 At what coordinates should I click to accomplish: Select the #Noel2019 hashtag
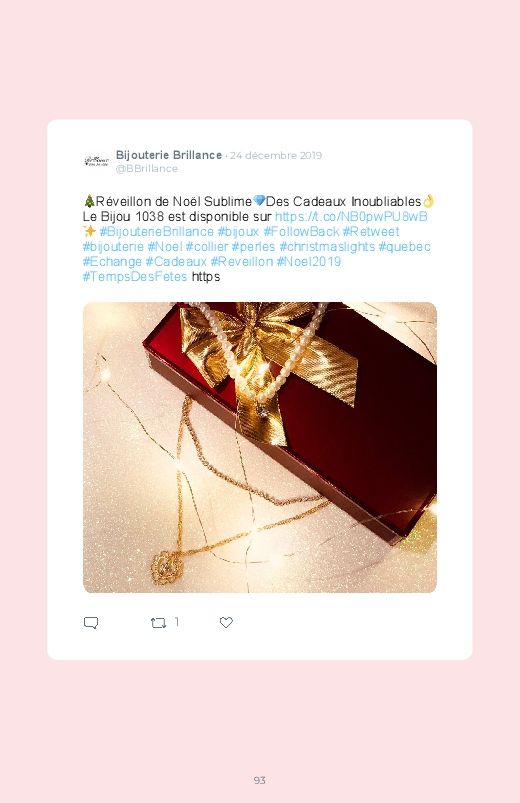coord(309,262)
